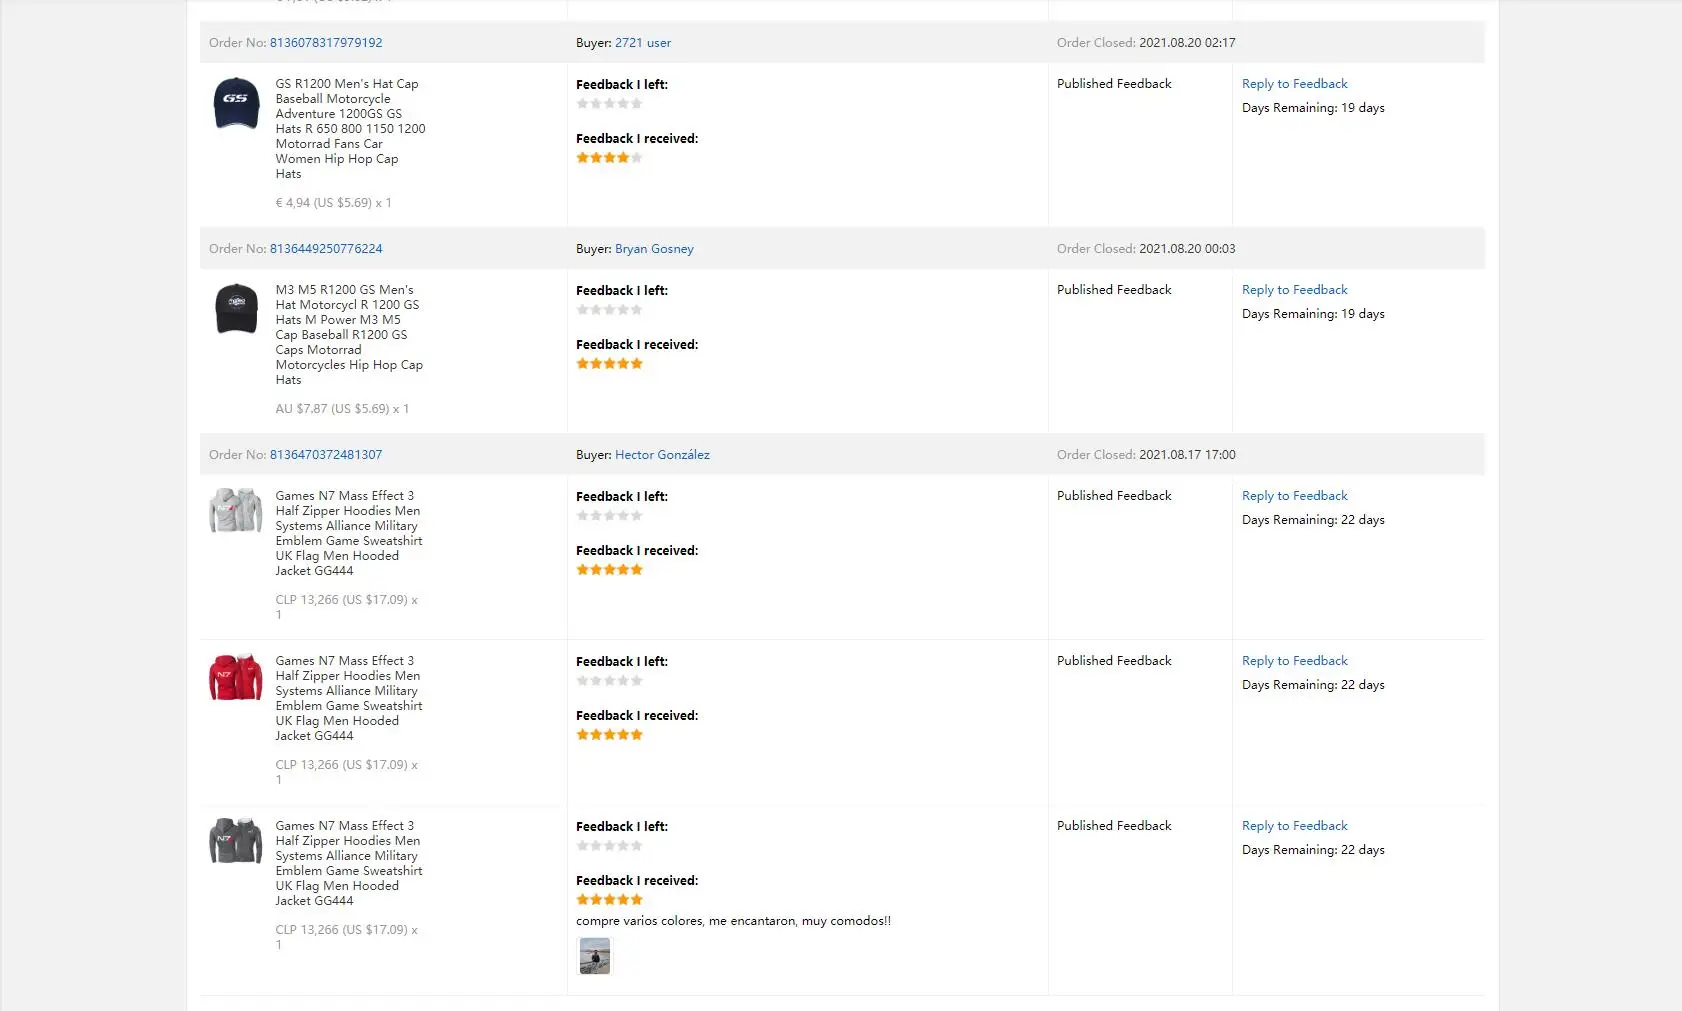Open the black M Power cap thumbnail
The height and width of the screenshot is (1011, 1682).
click(236, 308)
